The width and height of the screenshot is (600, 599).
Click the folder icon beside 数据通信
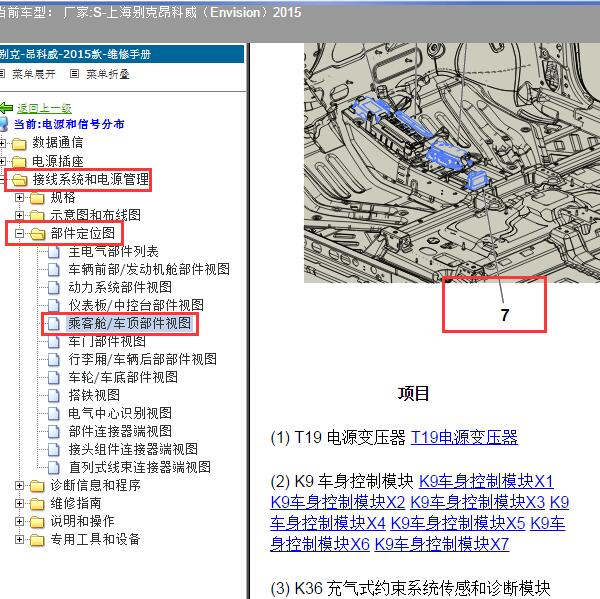(x=19, y=144)
